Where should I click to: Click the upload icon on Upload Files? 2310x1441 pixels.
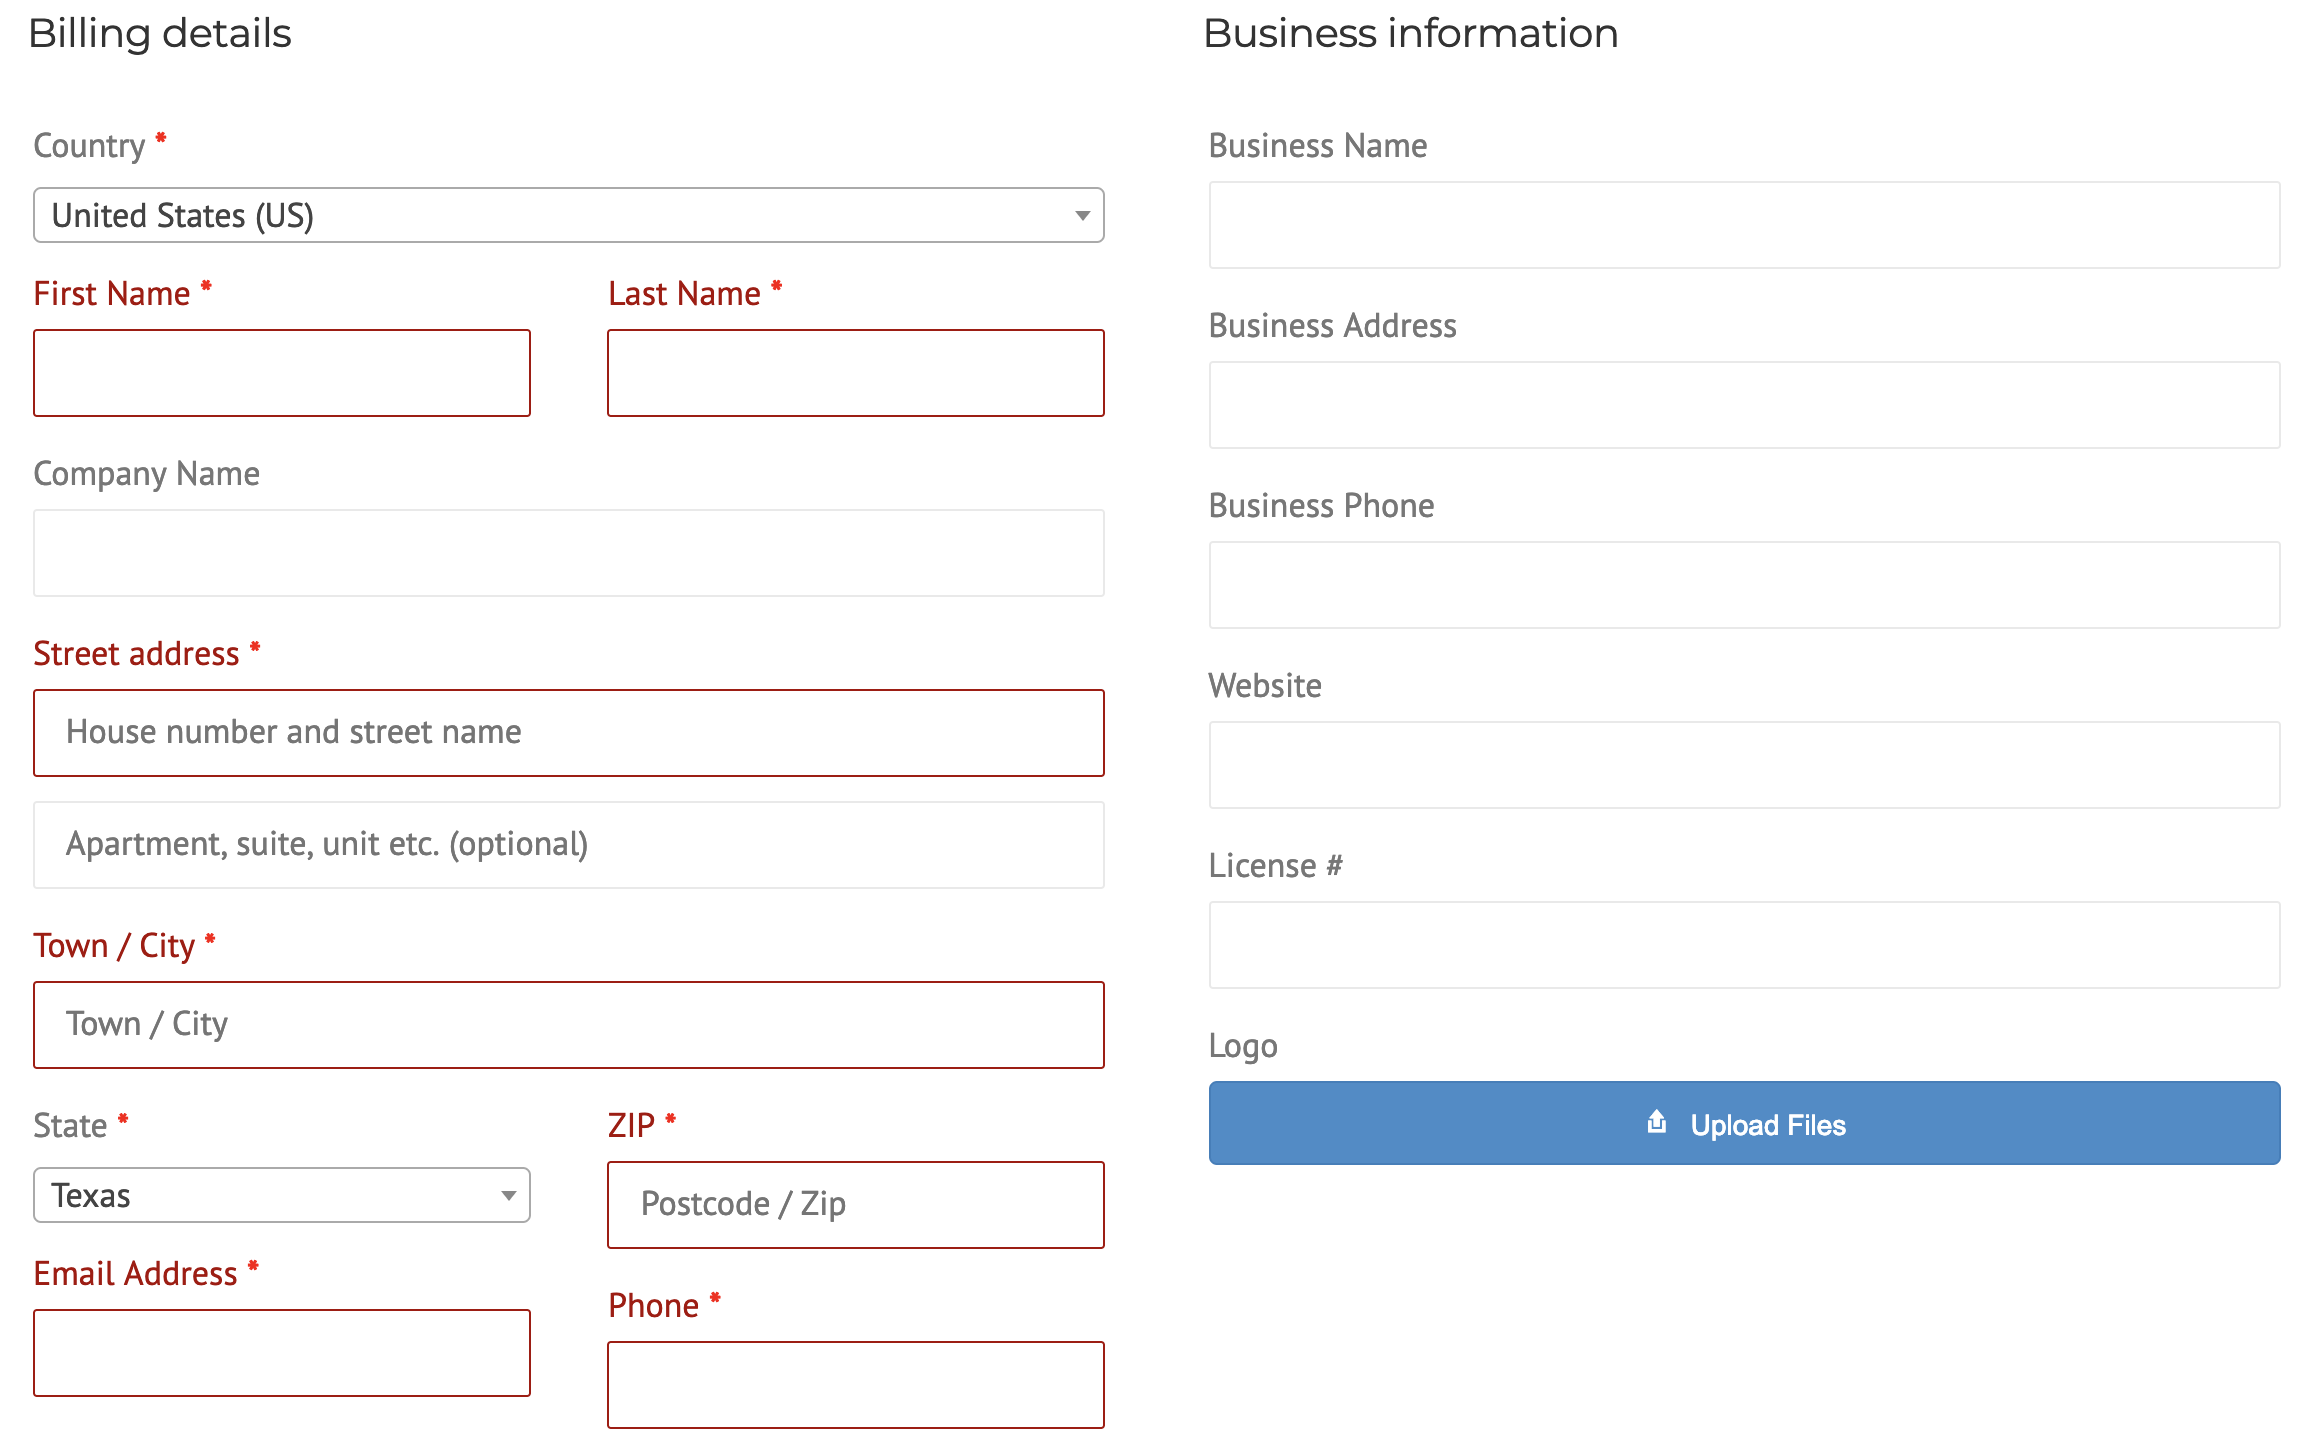tap(1657, 1122)
